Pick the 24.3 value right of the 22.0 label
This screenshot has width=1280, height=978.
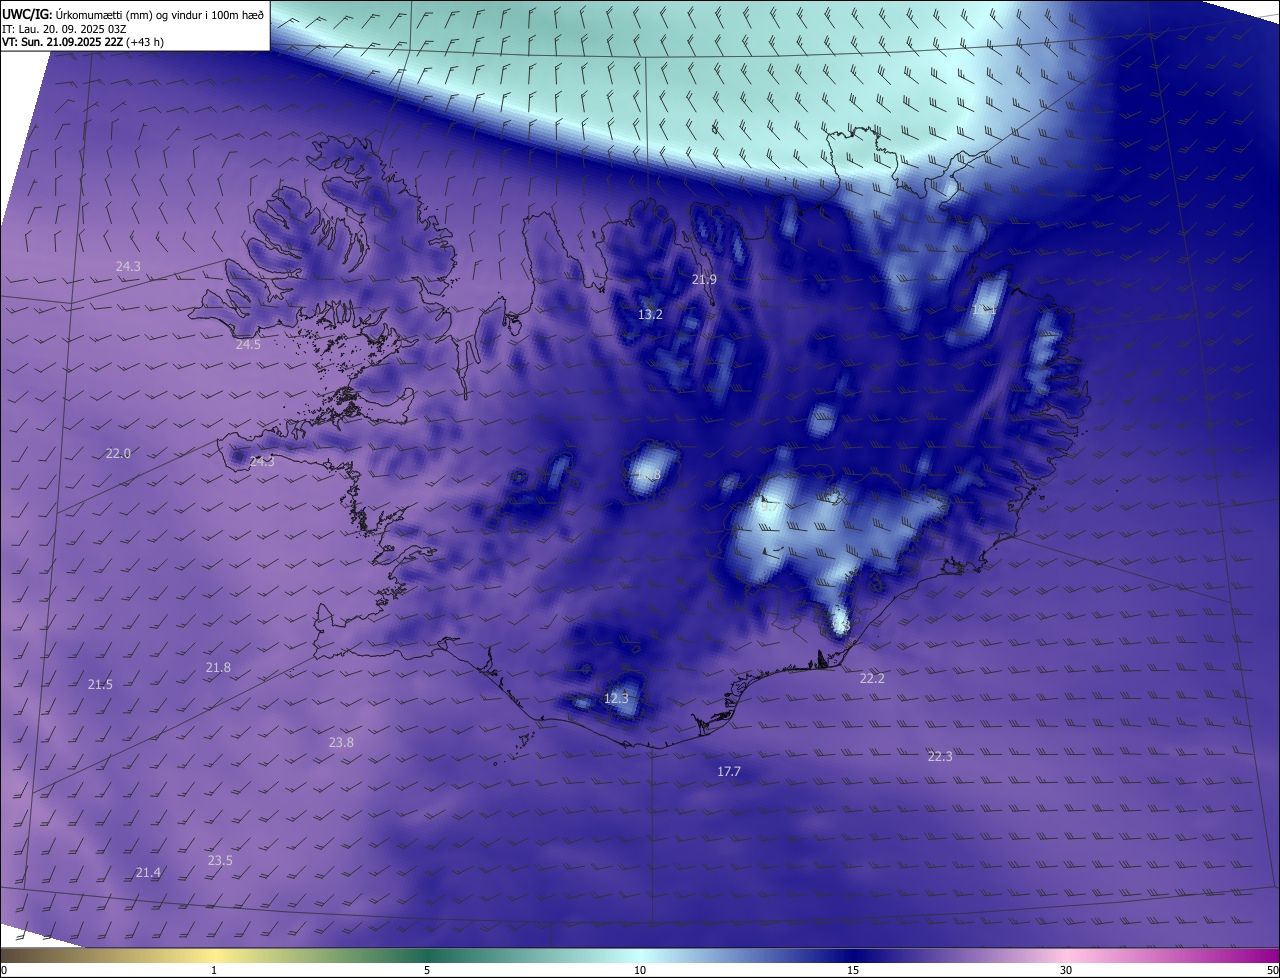click(262, 461)
